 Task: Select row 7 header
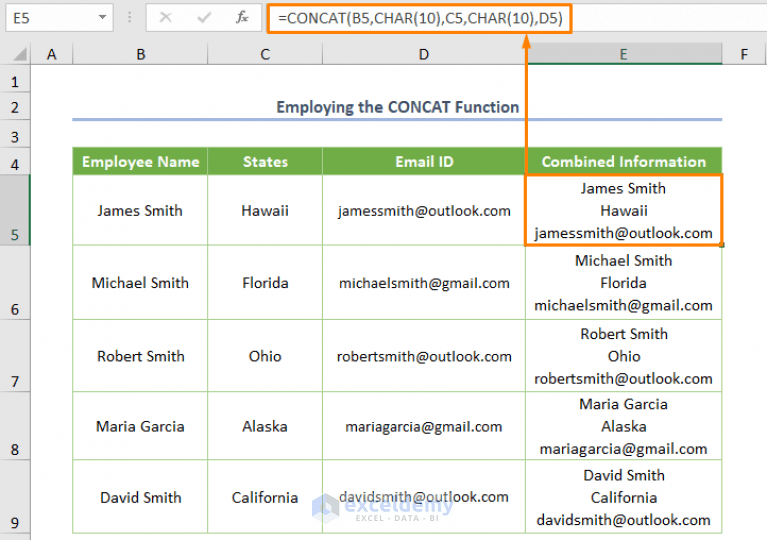point(15,356)
